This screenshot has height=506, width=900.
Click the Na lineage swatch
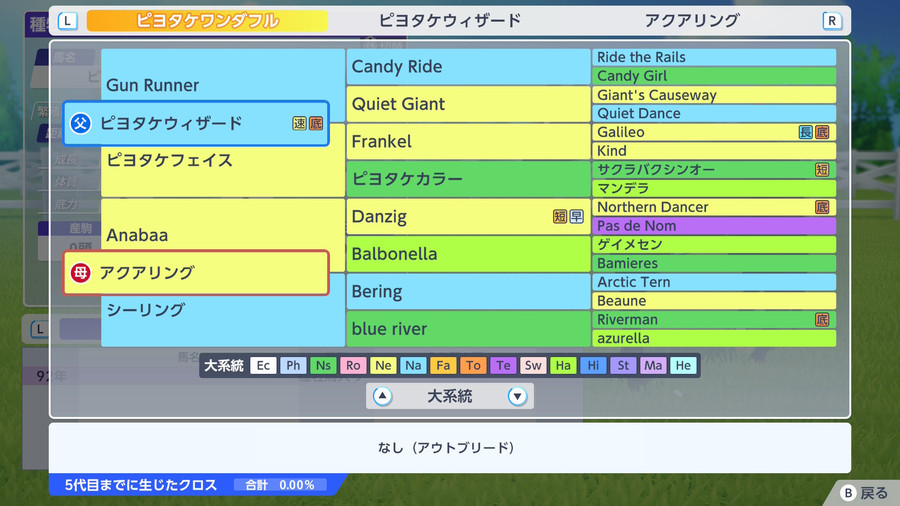coord(413,365)
